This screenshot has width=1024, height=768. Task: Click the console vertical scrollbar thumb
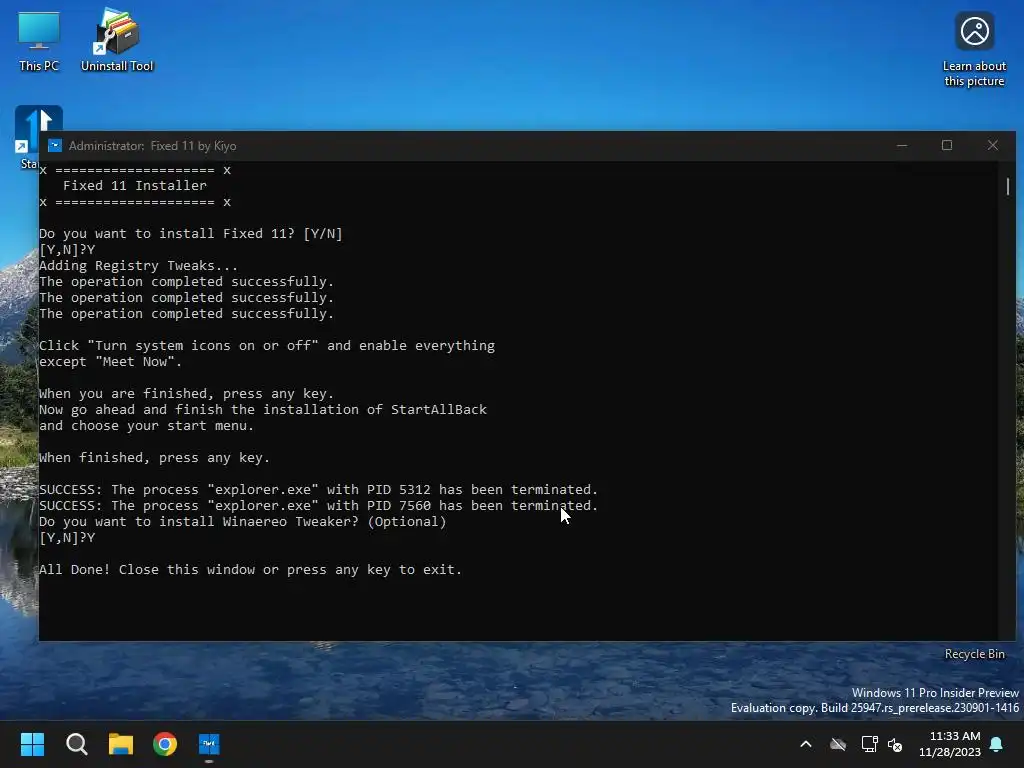[x=1008, y=186]
